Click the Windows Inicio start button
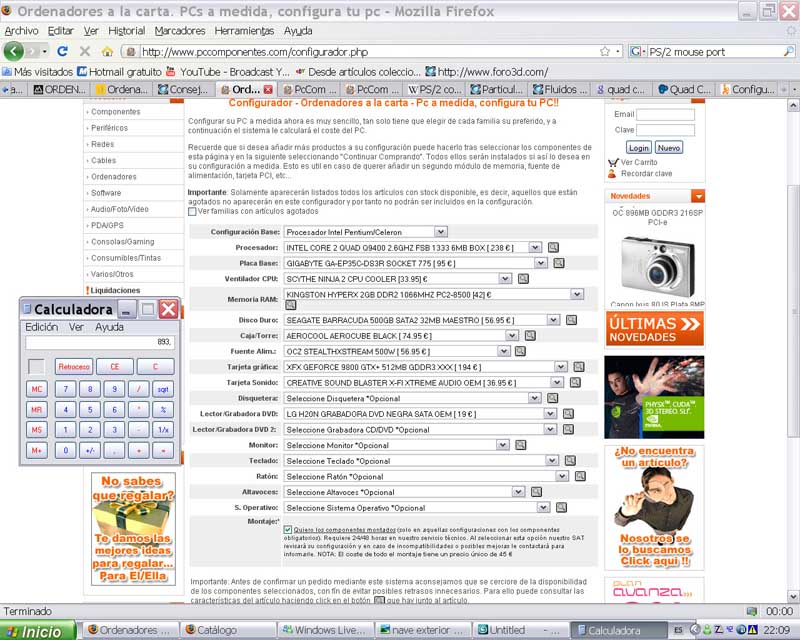 tap(38, 631)
